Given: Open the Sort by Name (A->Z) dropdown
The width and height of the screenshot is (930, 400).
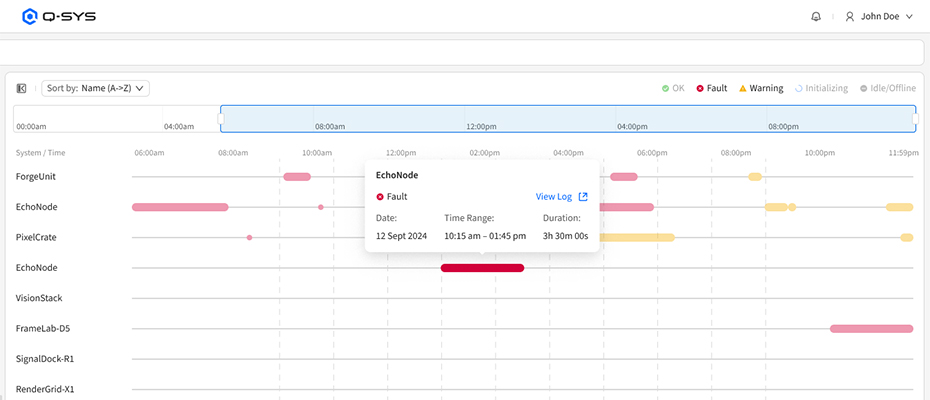Looking at the screenshot, I should (x=95, y=88).
